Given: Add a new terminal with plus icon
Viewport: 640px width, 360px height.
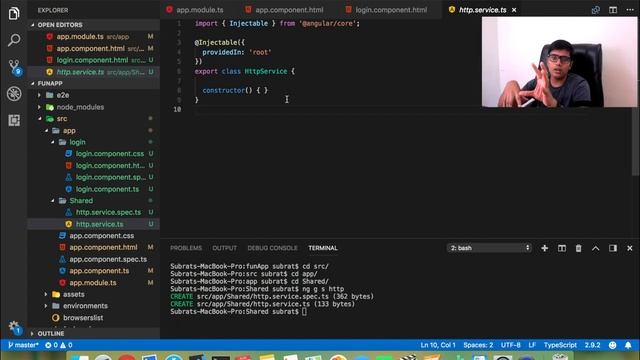Looking at the screenshot, I should point(544,248).
